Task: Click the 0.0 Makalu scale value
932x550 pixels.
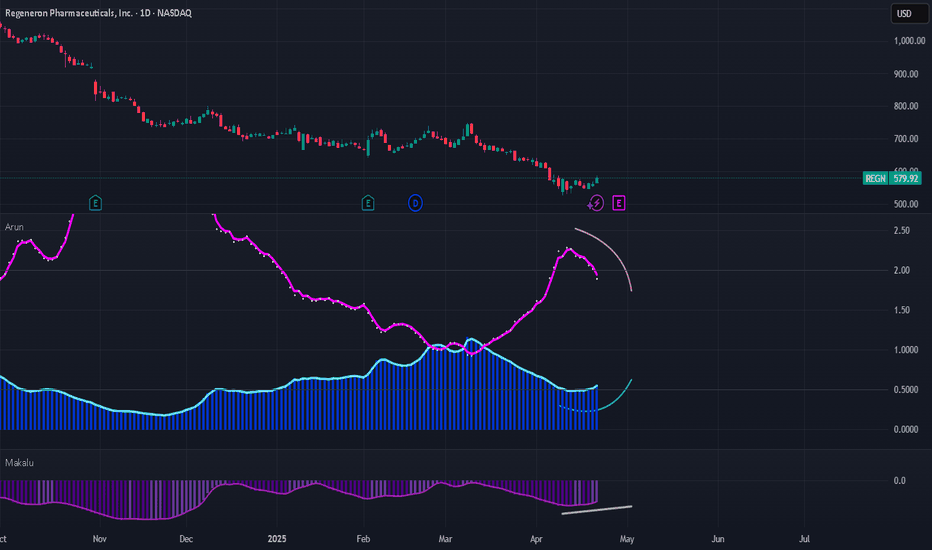Action: pyautogui.click(x=899, y=480)
